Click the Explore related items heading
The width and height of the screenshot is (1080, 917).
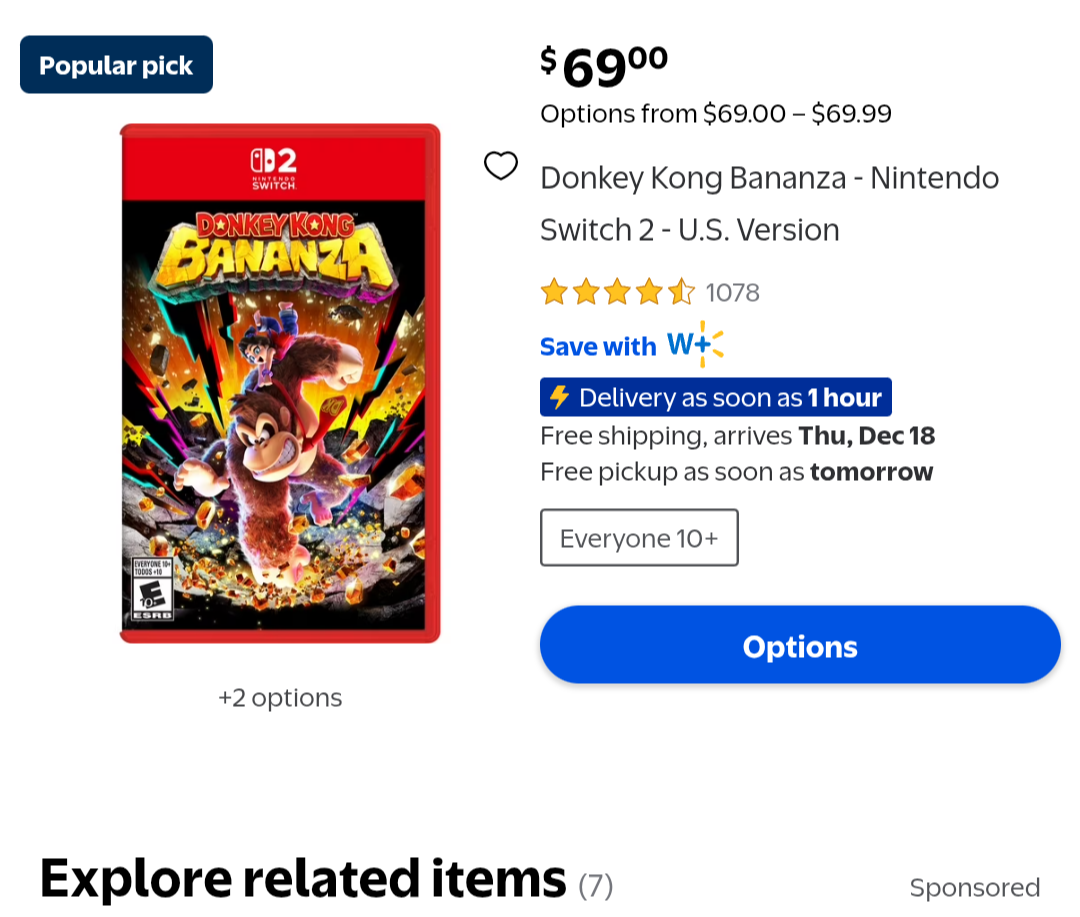[x=303, y=878]
